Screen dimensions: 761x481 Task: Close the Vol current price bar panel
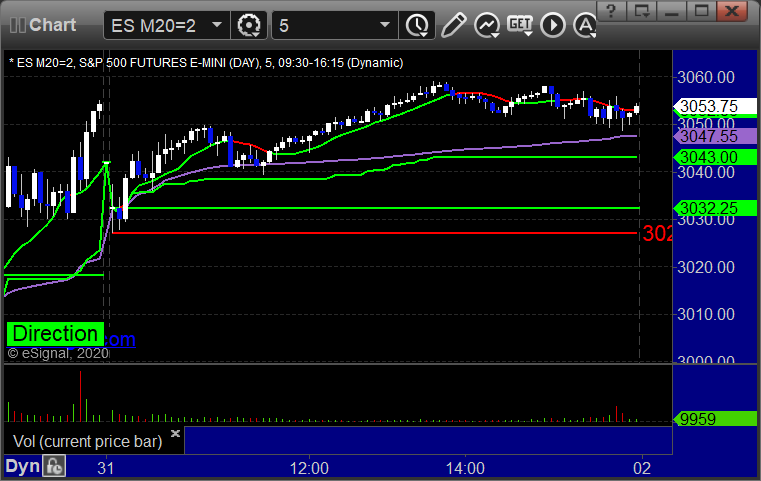tap(176, 433)
